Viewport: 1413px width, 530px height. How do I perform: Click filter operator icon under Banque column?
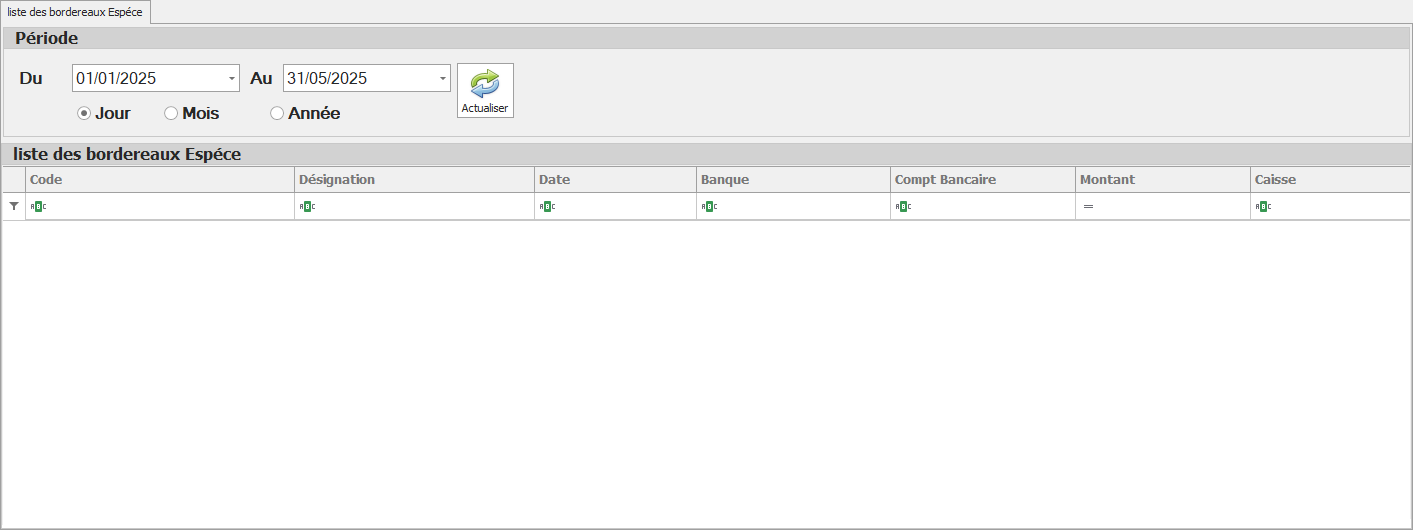(709, 207)
